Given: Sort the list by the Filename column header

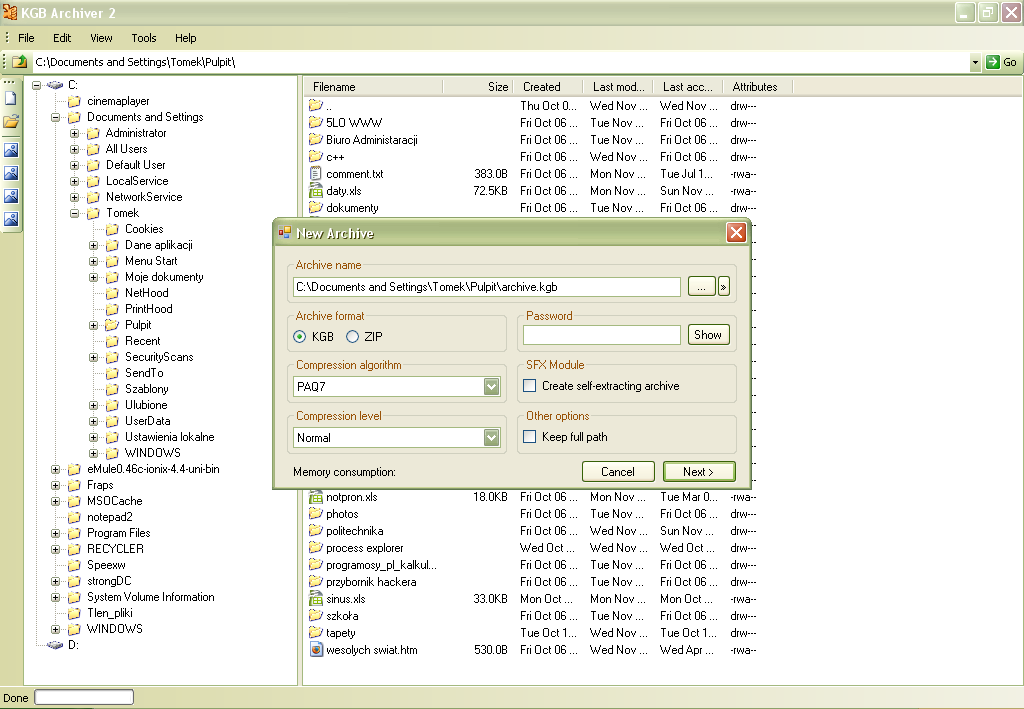Looking at the screenshot, I should click(x=375, y=87).
